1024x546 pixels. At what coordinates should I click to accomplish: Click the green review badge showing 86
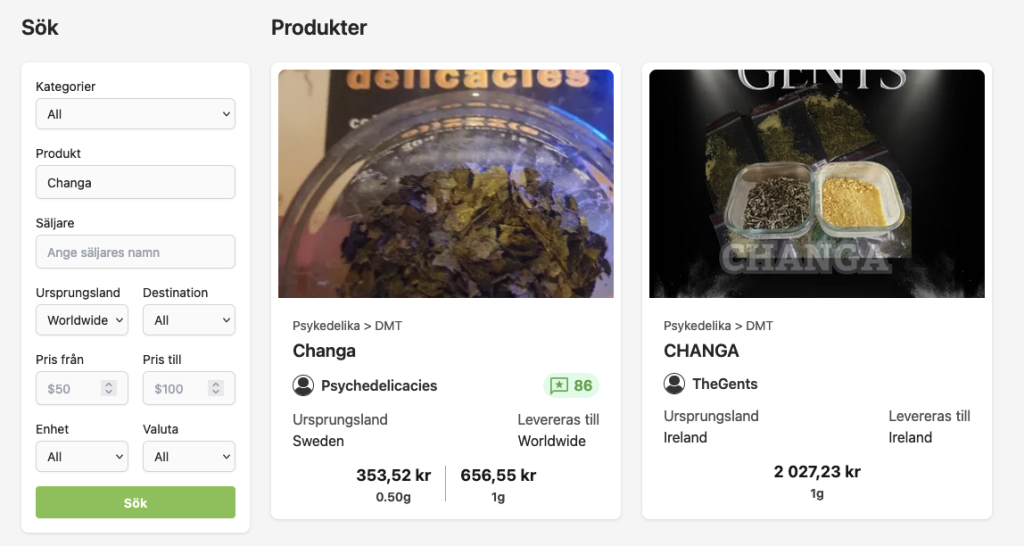(x=572, y=386)
